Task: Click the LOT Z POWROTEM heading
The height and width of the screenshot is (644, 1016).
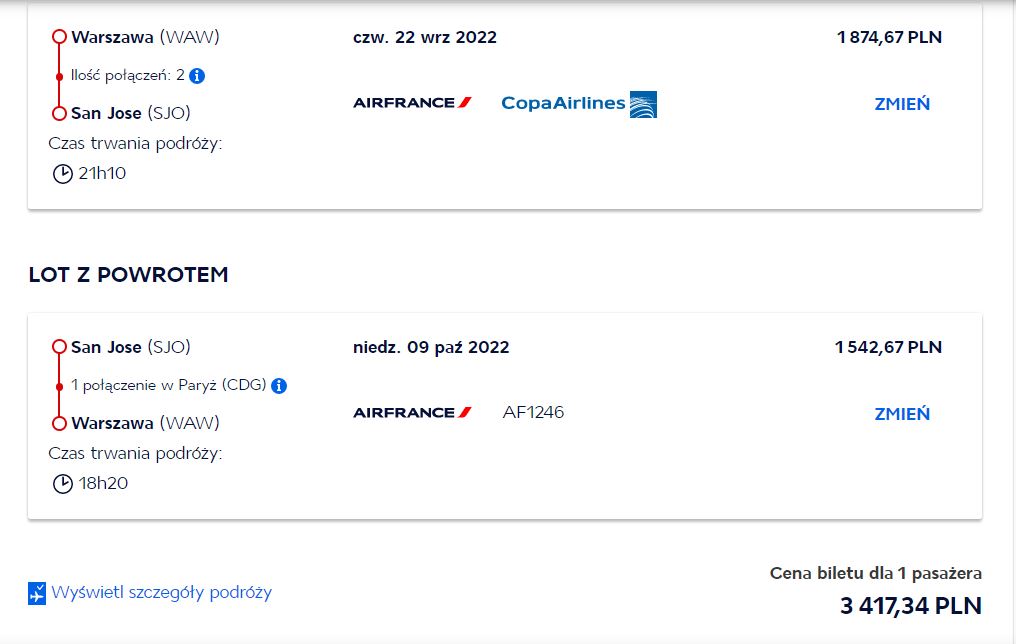Action: (x=128, y=275)
